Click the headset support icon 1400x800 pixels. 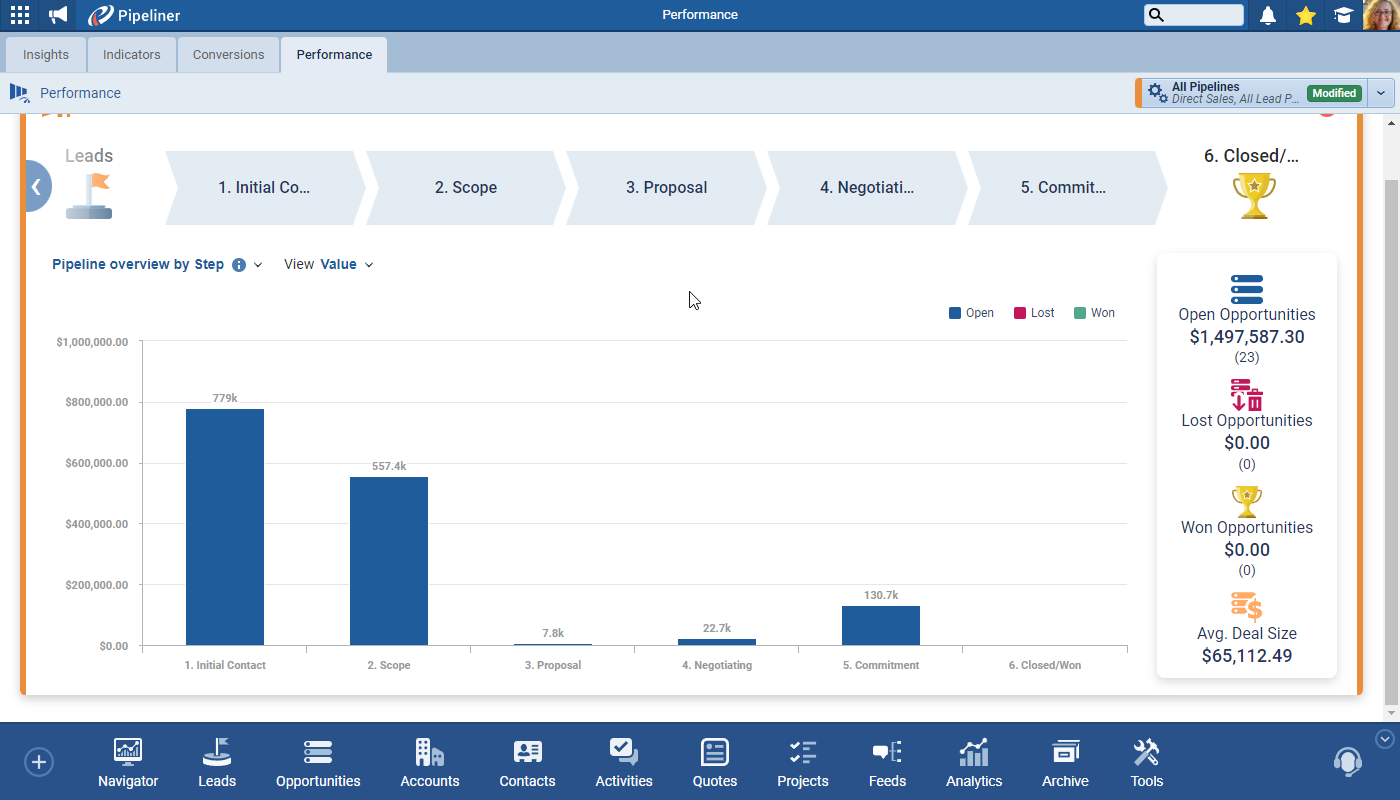click(x=1347, y=762)
